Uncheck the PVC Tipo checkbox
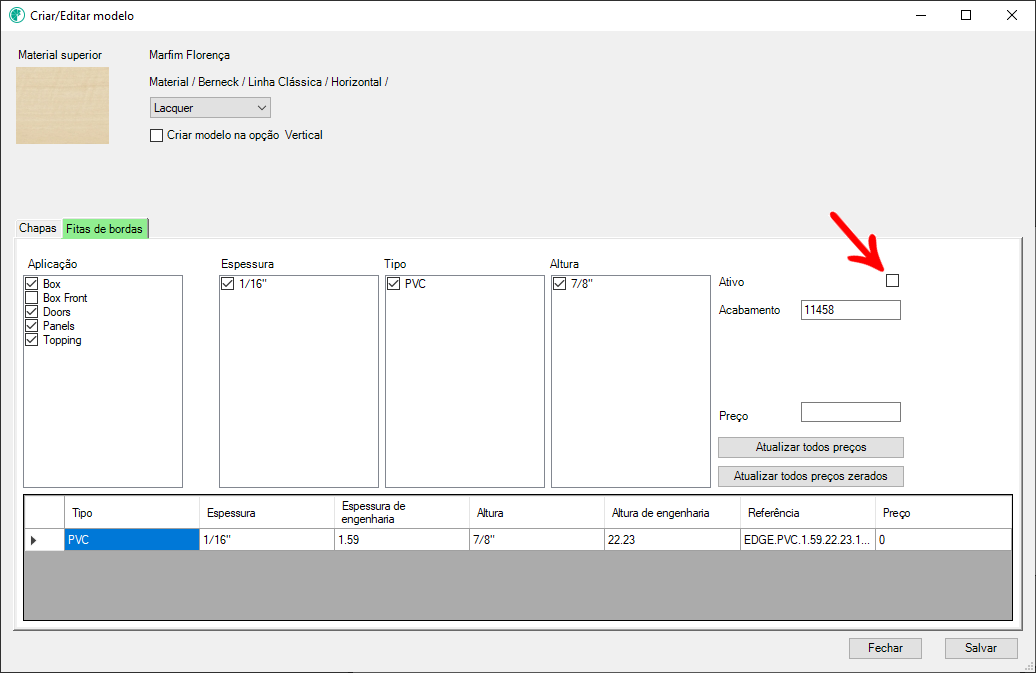Viewport: 1036px width, 673px height. 394,283
